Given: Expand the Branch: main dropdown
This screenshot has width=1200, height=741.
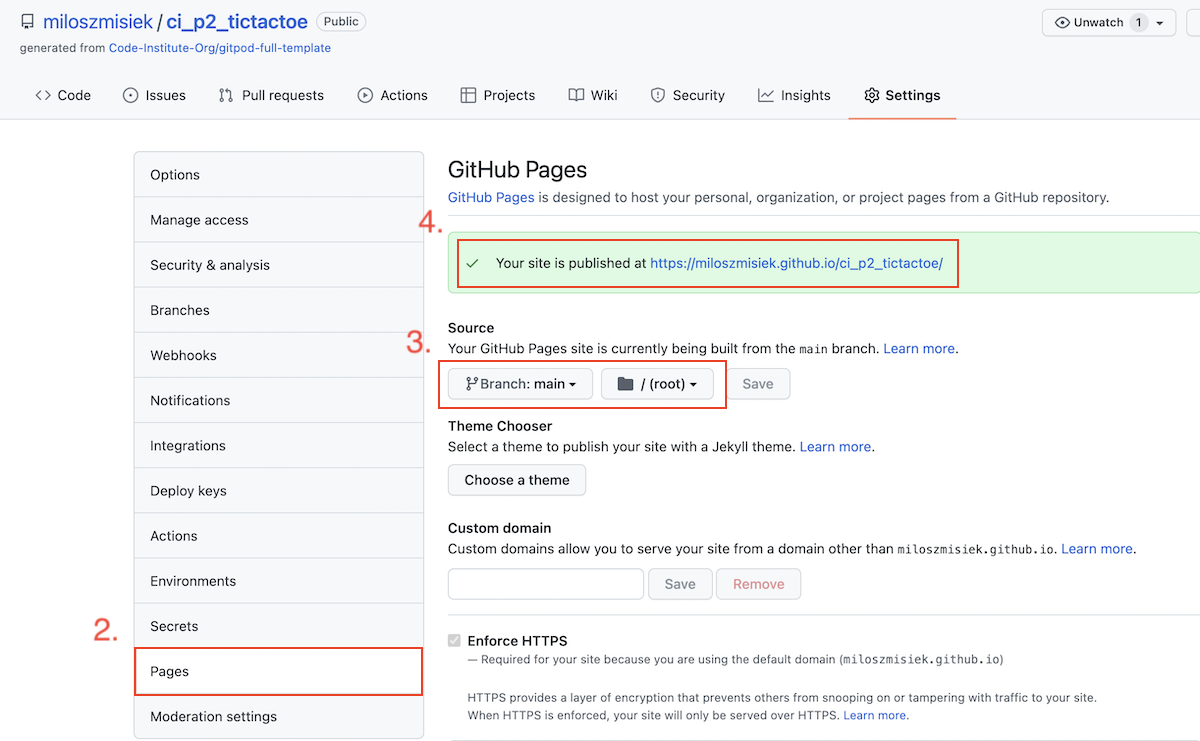Looking at the screenshot, I should coord(520,384).
